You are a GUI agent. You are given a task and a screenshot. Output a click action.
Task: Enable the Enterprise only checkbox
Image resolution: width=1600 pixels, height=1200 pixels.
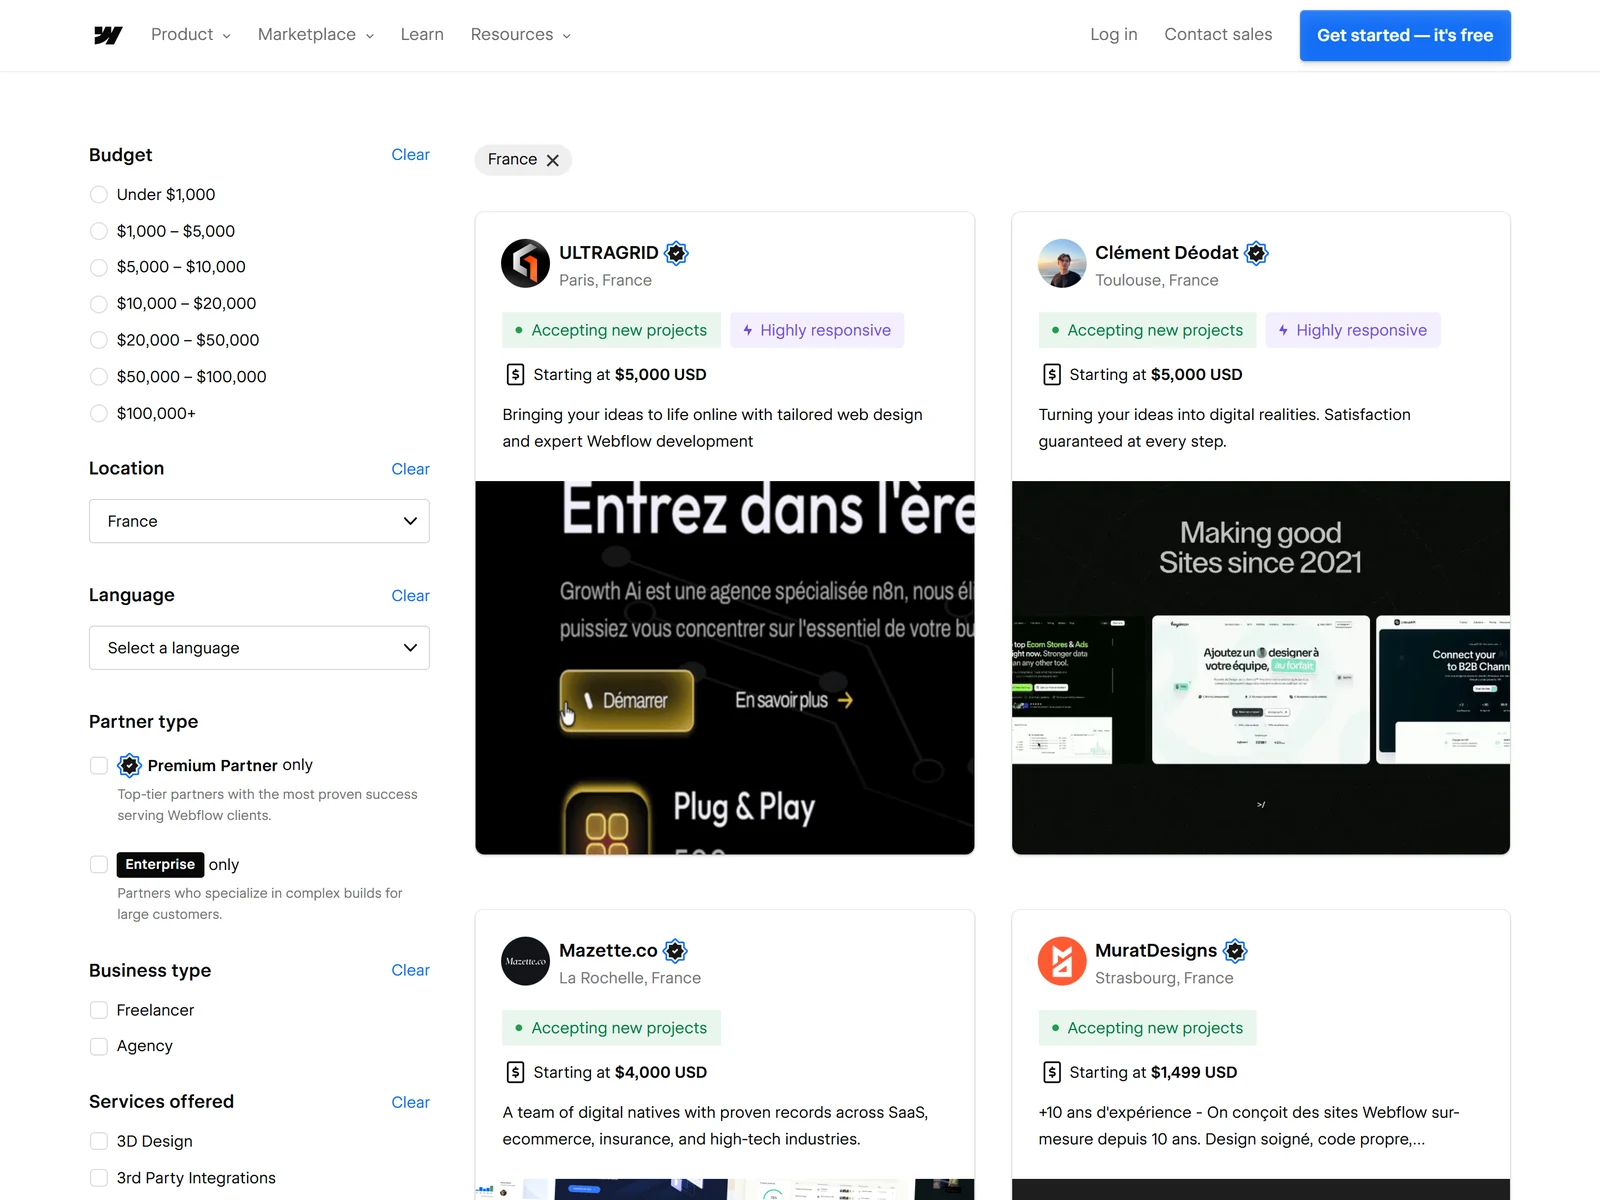pos(99,865)
